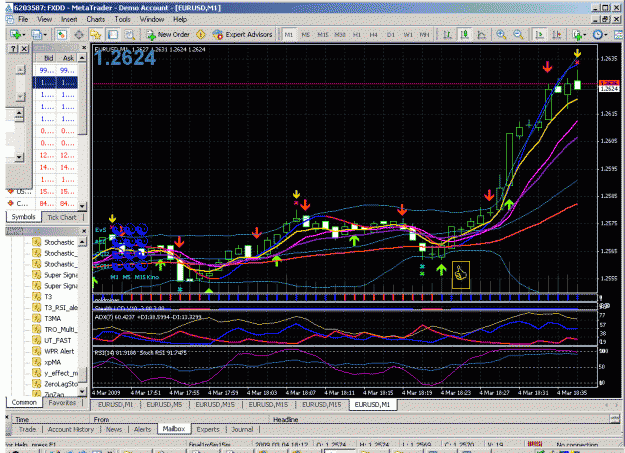
Task: Switch chart to candlestick mode
Action: click(464, 35)
